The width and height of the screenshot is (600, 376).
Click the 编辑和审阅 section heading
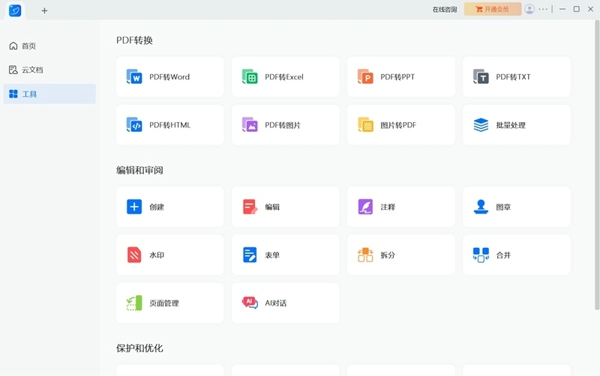point(140,170)
